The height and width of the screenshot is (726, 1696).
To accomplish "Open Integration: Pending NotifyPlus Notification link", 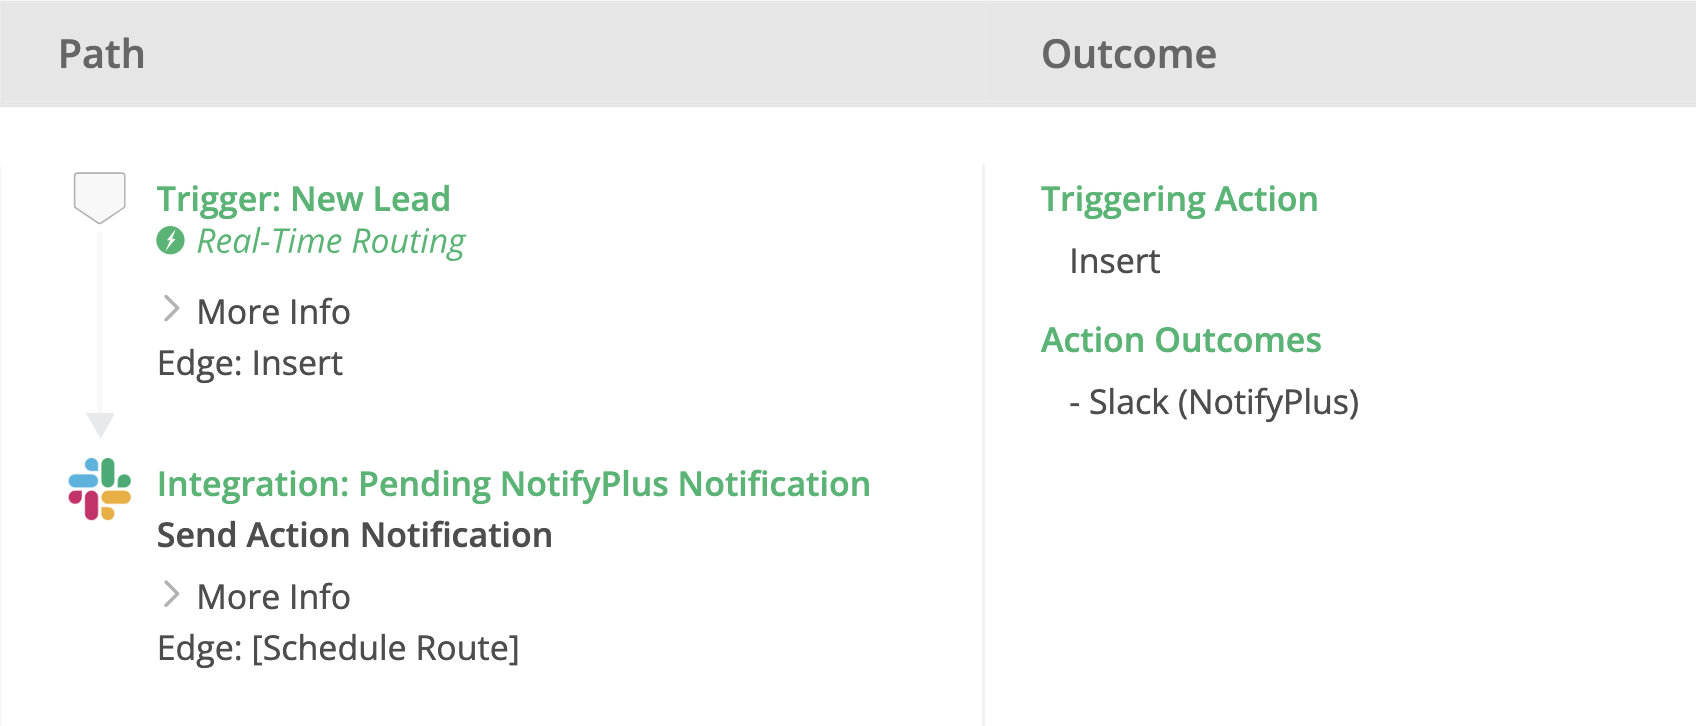I will click(513, 484).
